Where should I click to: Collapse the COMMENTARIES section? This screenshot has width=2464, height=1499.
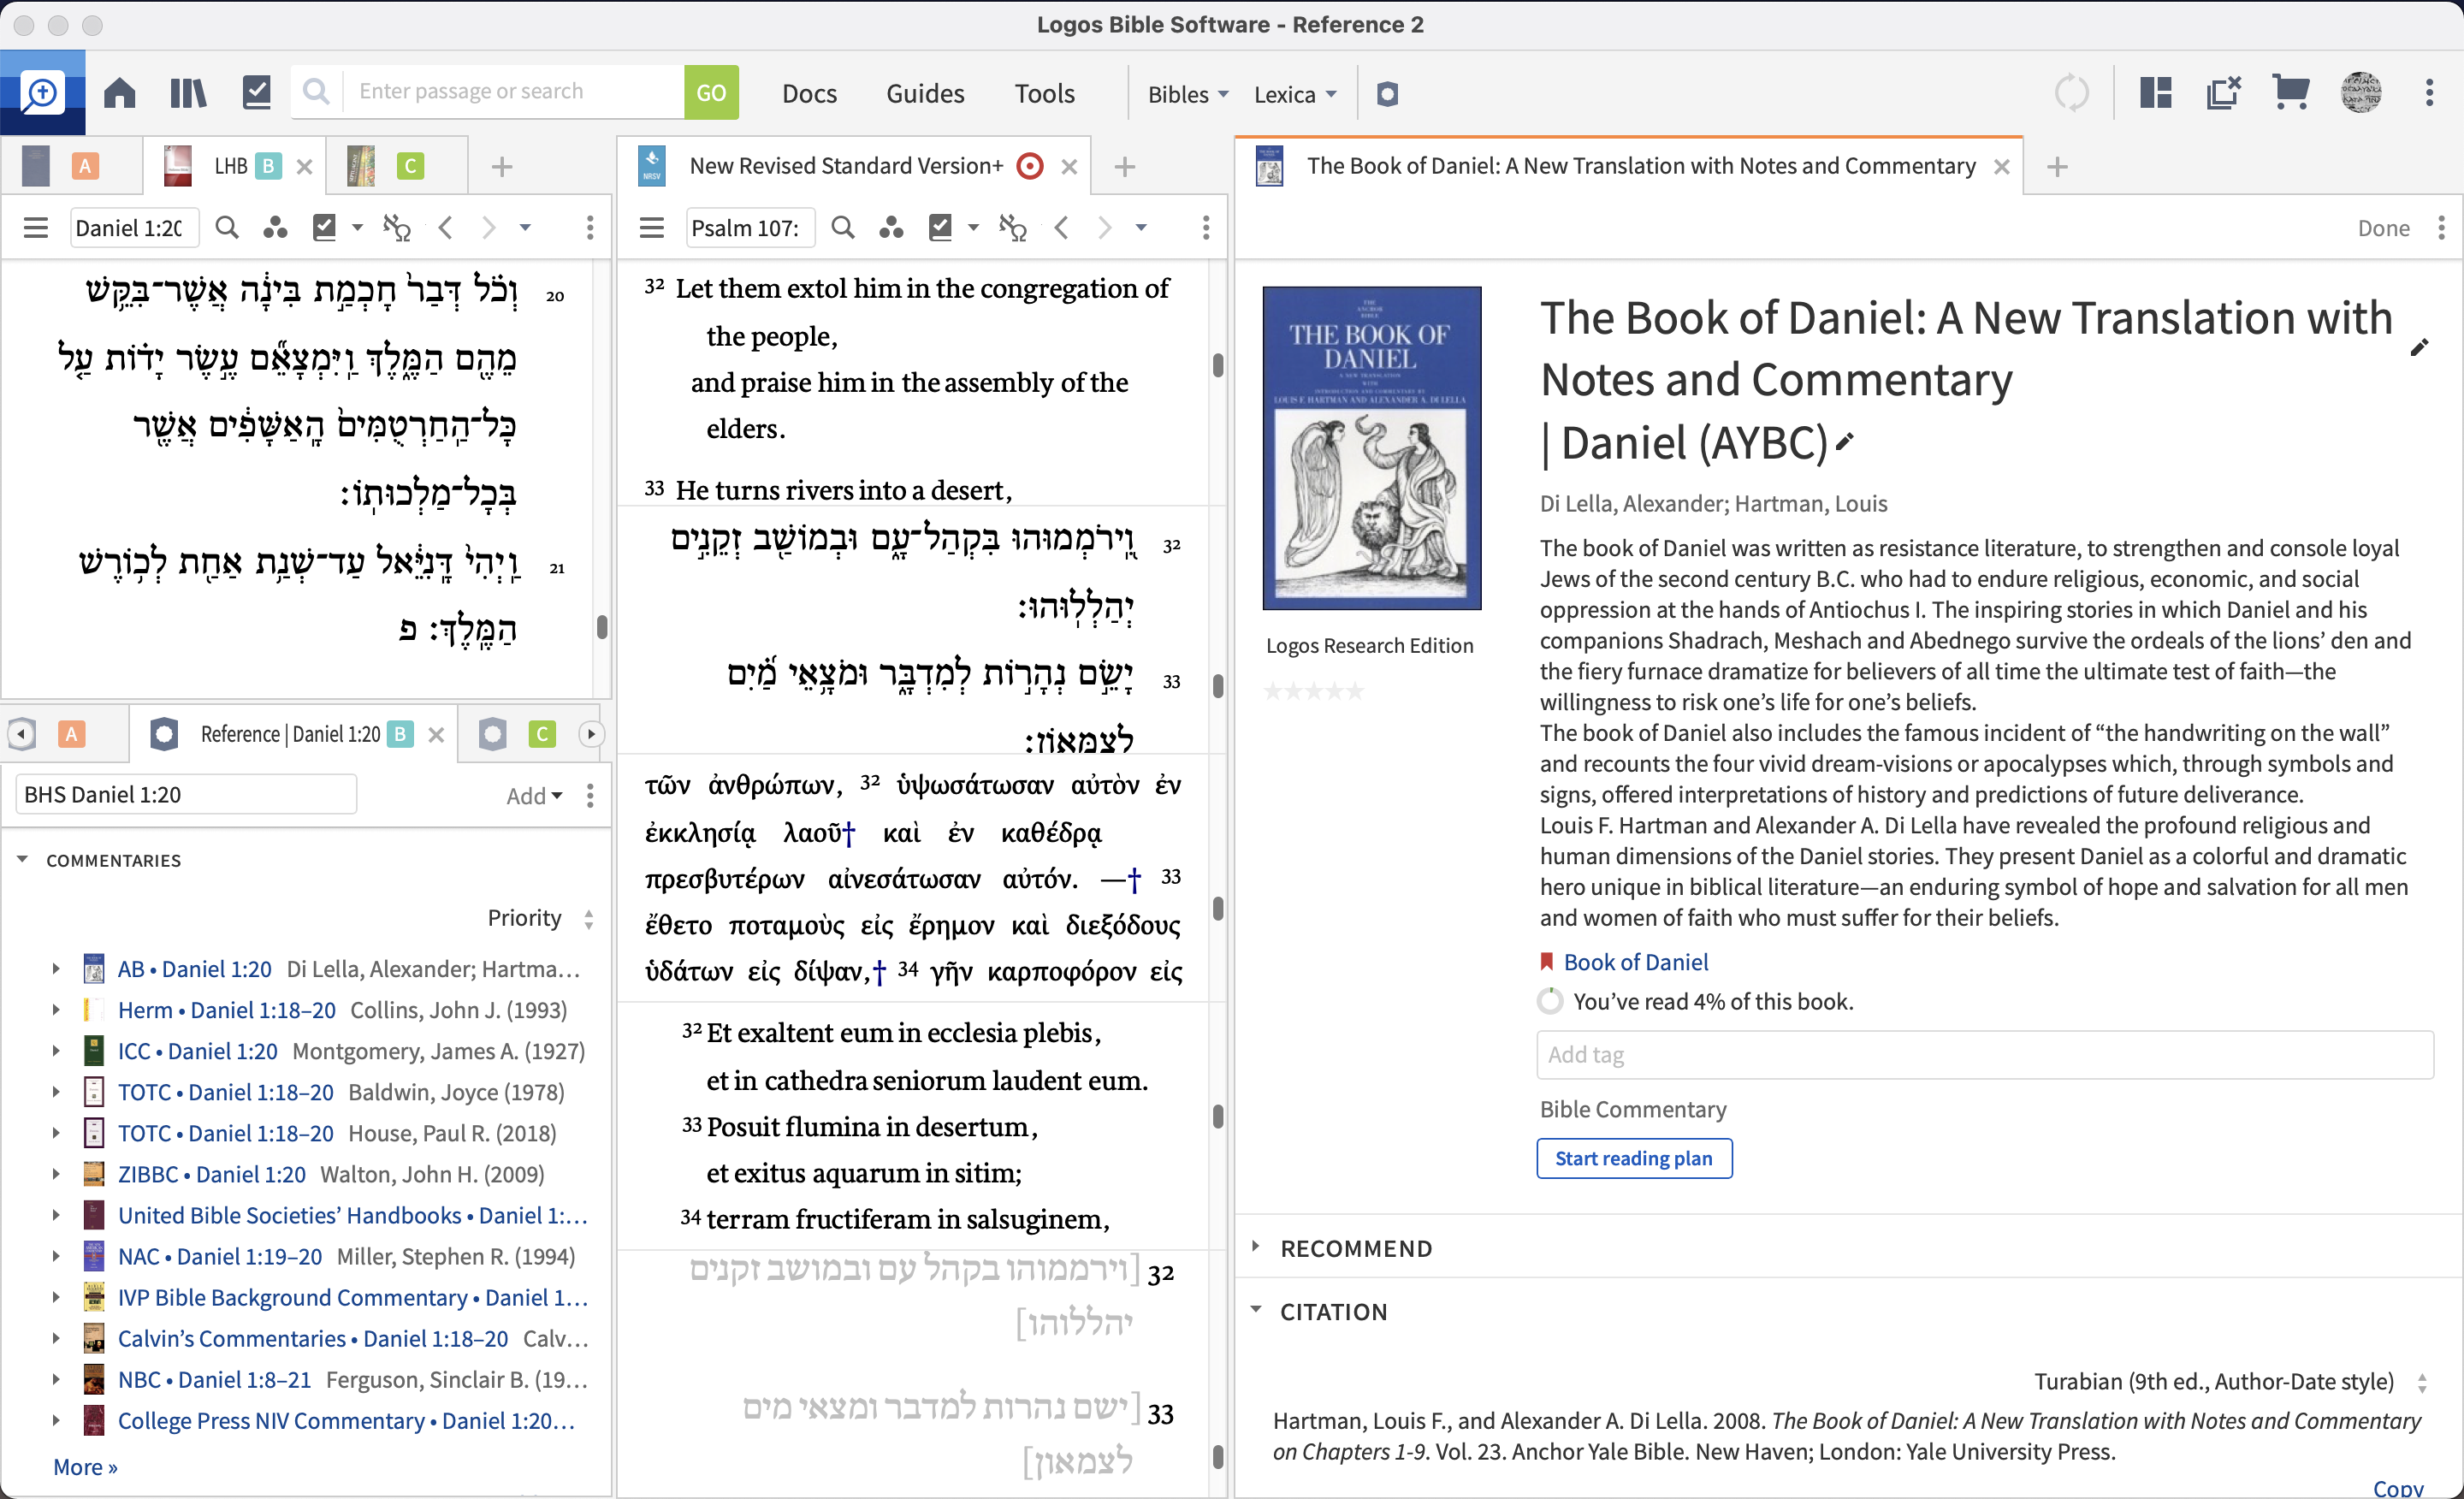tap(22, 859)
